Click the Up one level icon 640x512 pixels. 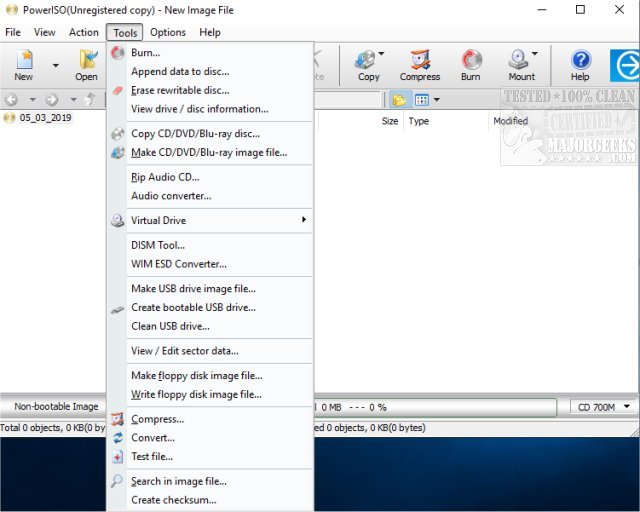91,99
